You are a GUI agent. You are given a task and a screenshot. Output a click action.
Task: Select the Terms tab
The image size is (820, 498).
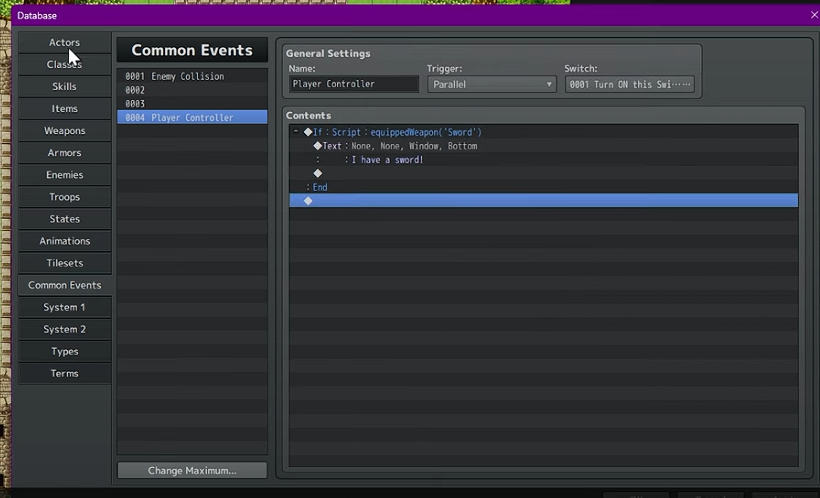click(x=64, y=373)
